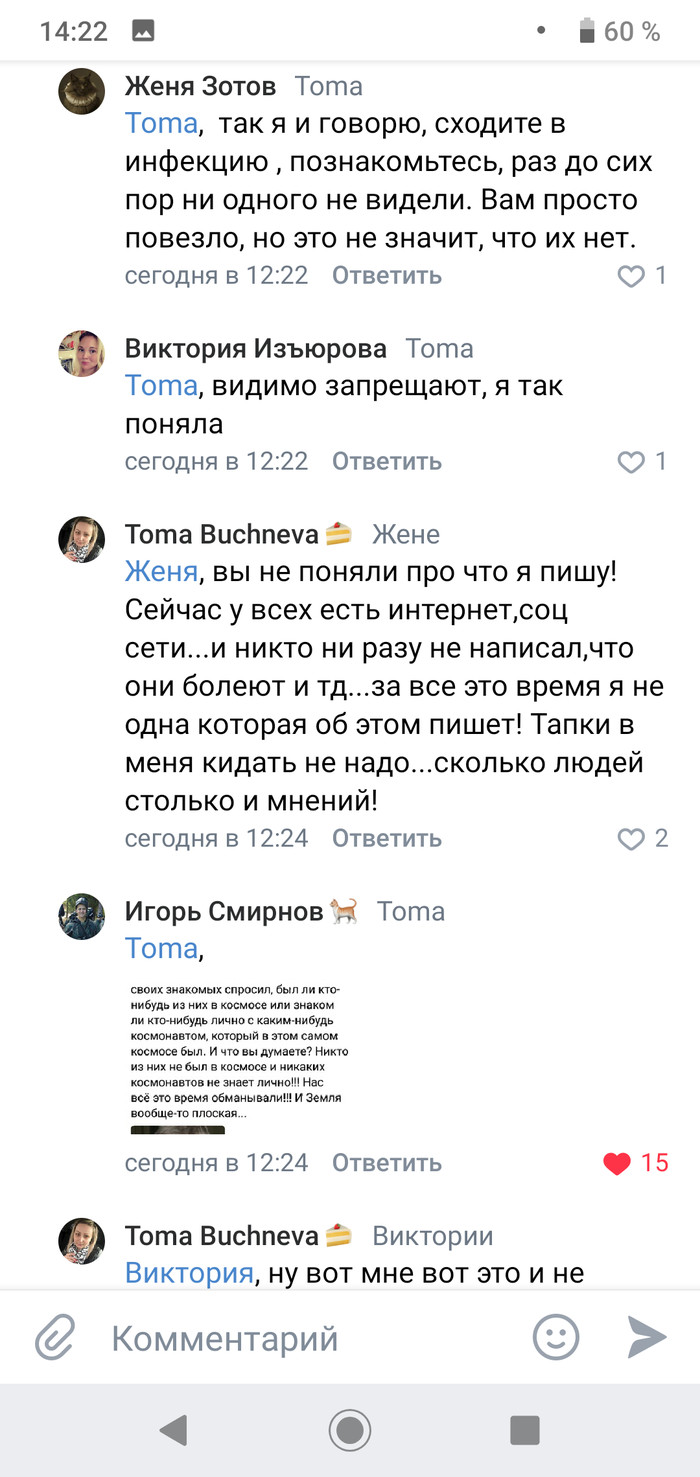The image size is (700, 1477).
Task: Open Женя Зотов's profile avatar
Action: (x=82, y=93)
